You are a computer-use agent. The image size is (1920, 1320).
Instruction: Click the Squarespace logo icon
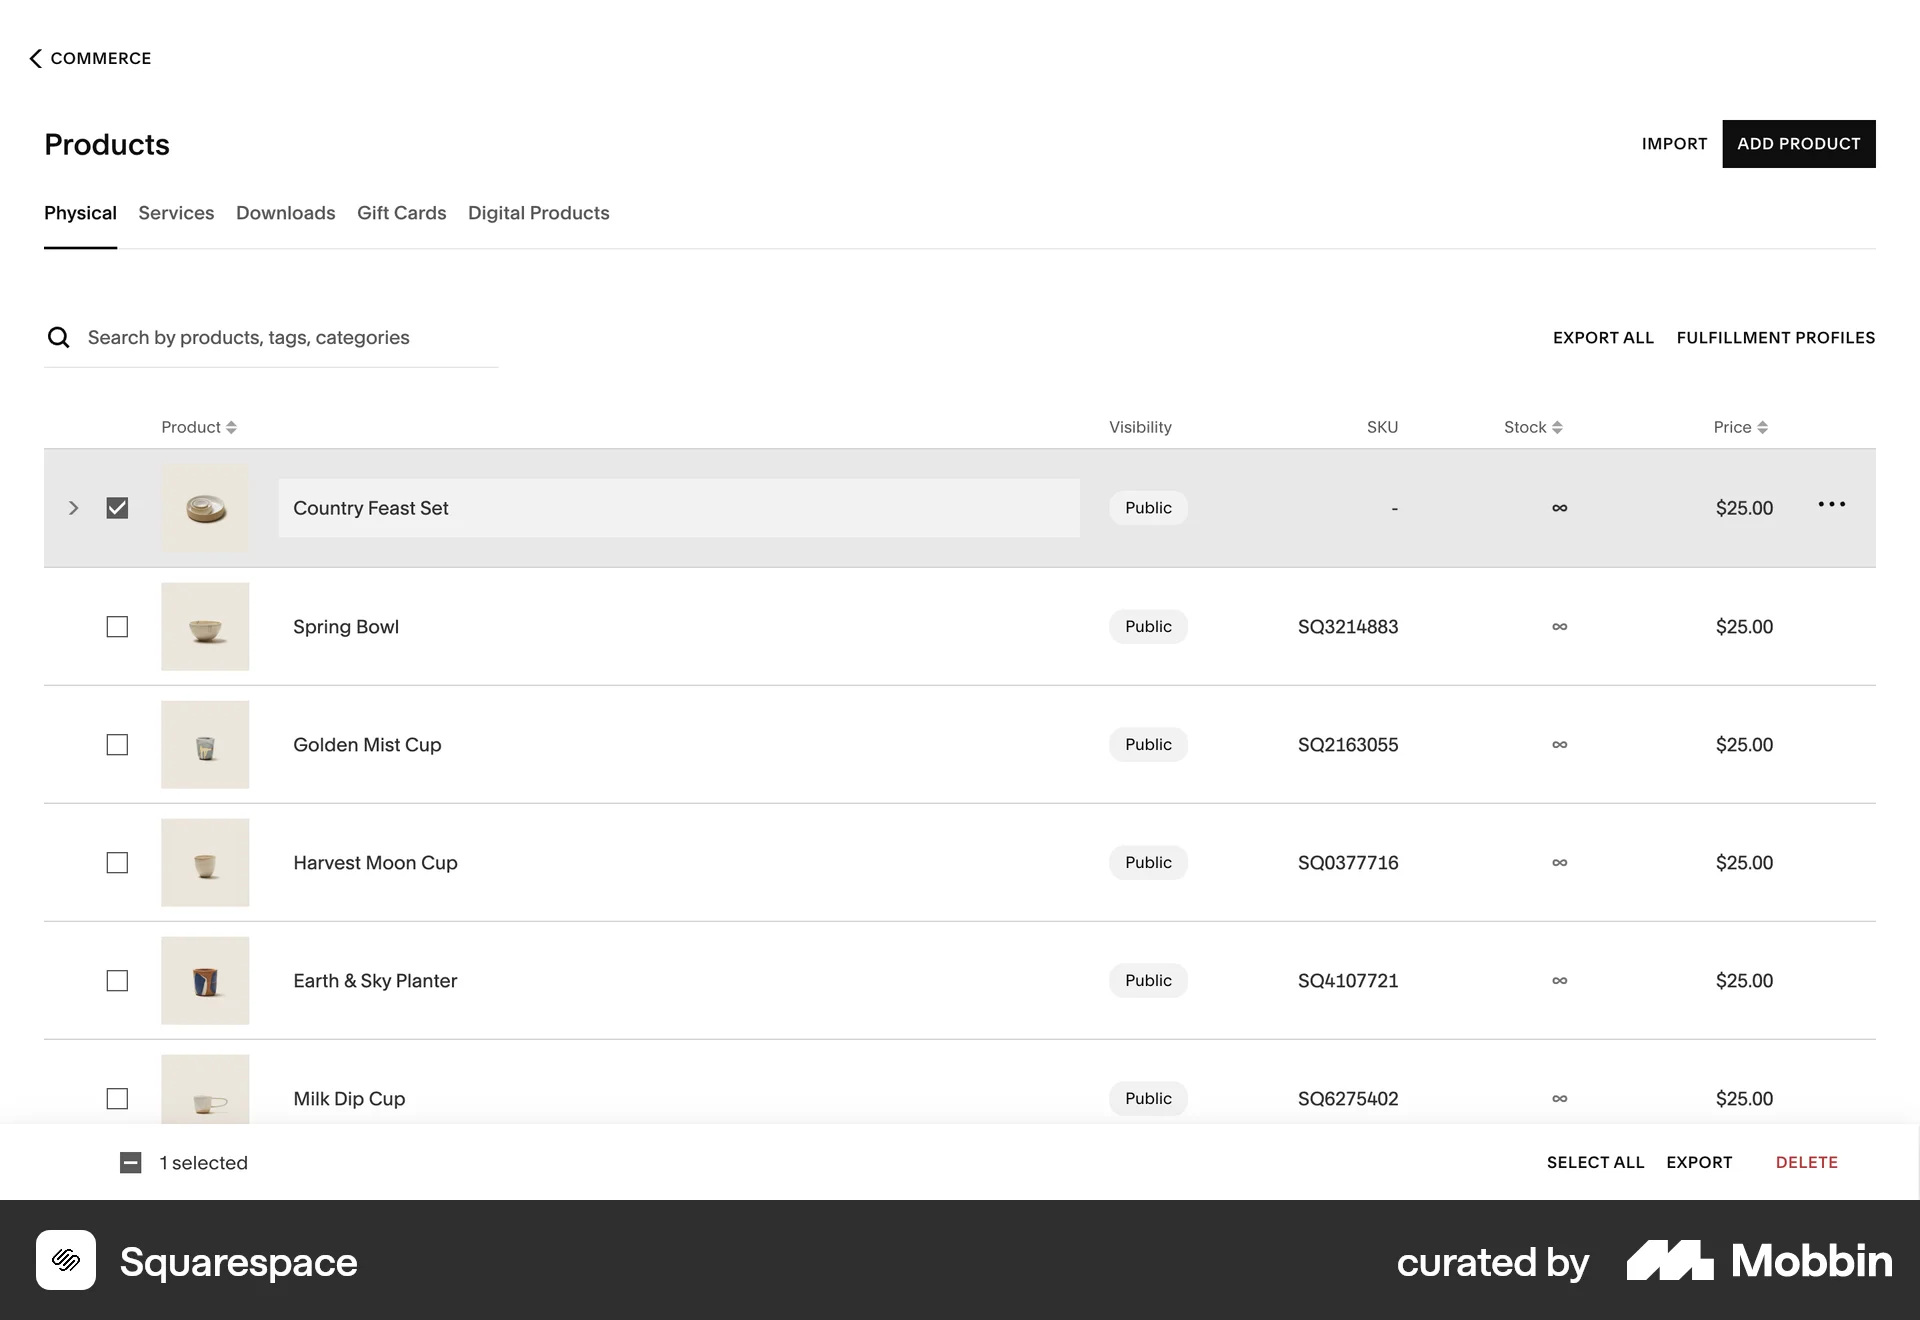pyautogui.click(x=66, y=1261)
